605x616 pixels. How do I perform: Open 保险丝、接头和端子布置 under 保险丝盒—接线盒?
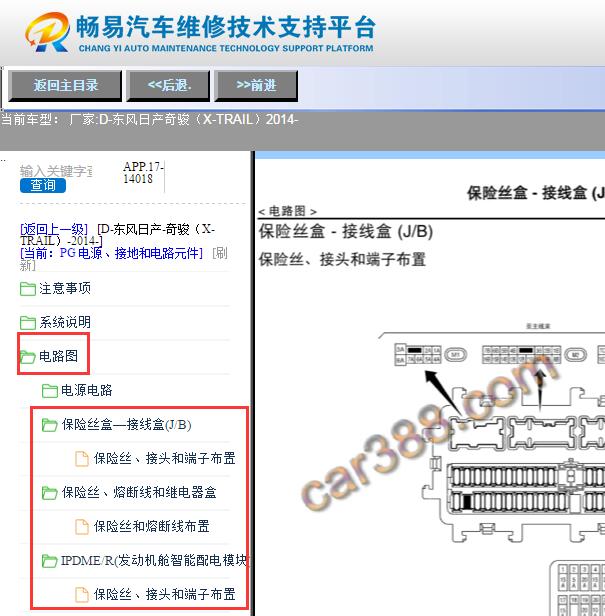click(165, 458)
